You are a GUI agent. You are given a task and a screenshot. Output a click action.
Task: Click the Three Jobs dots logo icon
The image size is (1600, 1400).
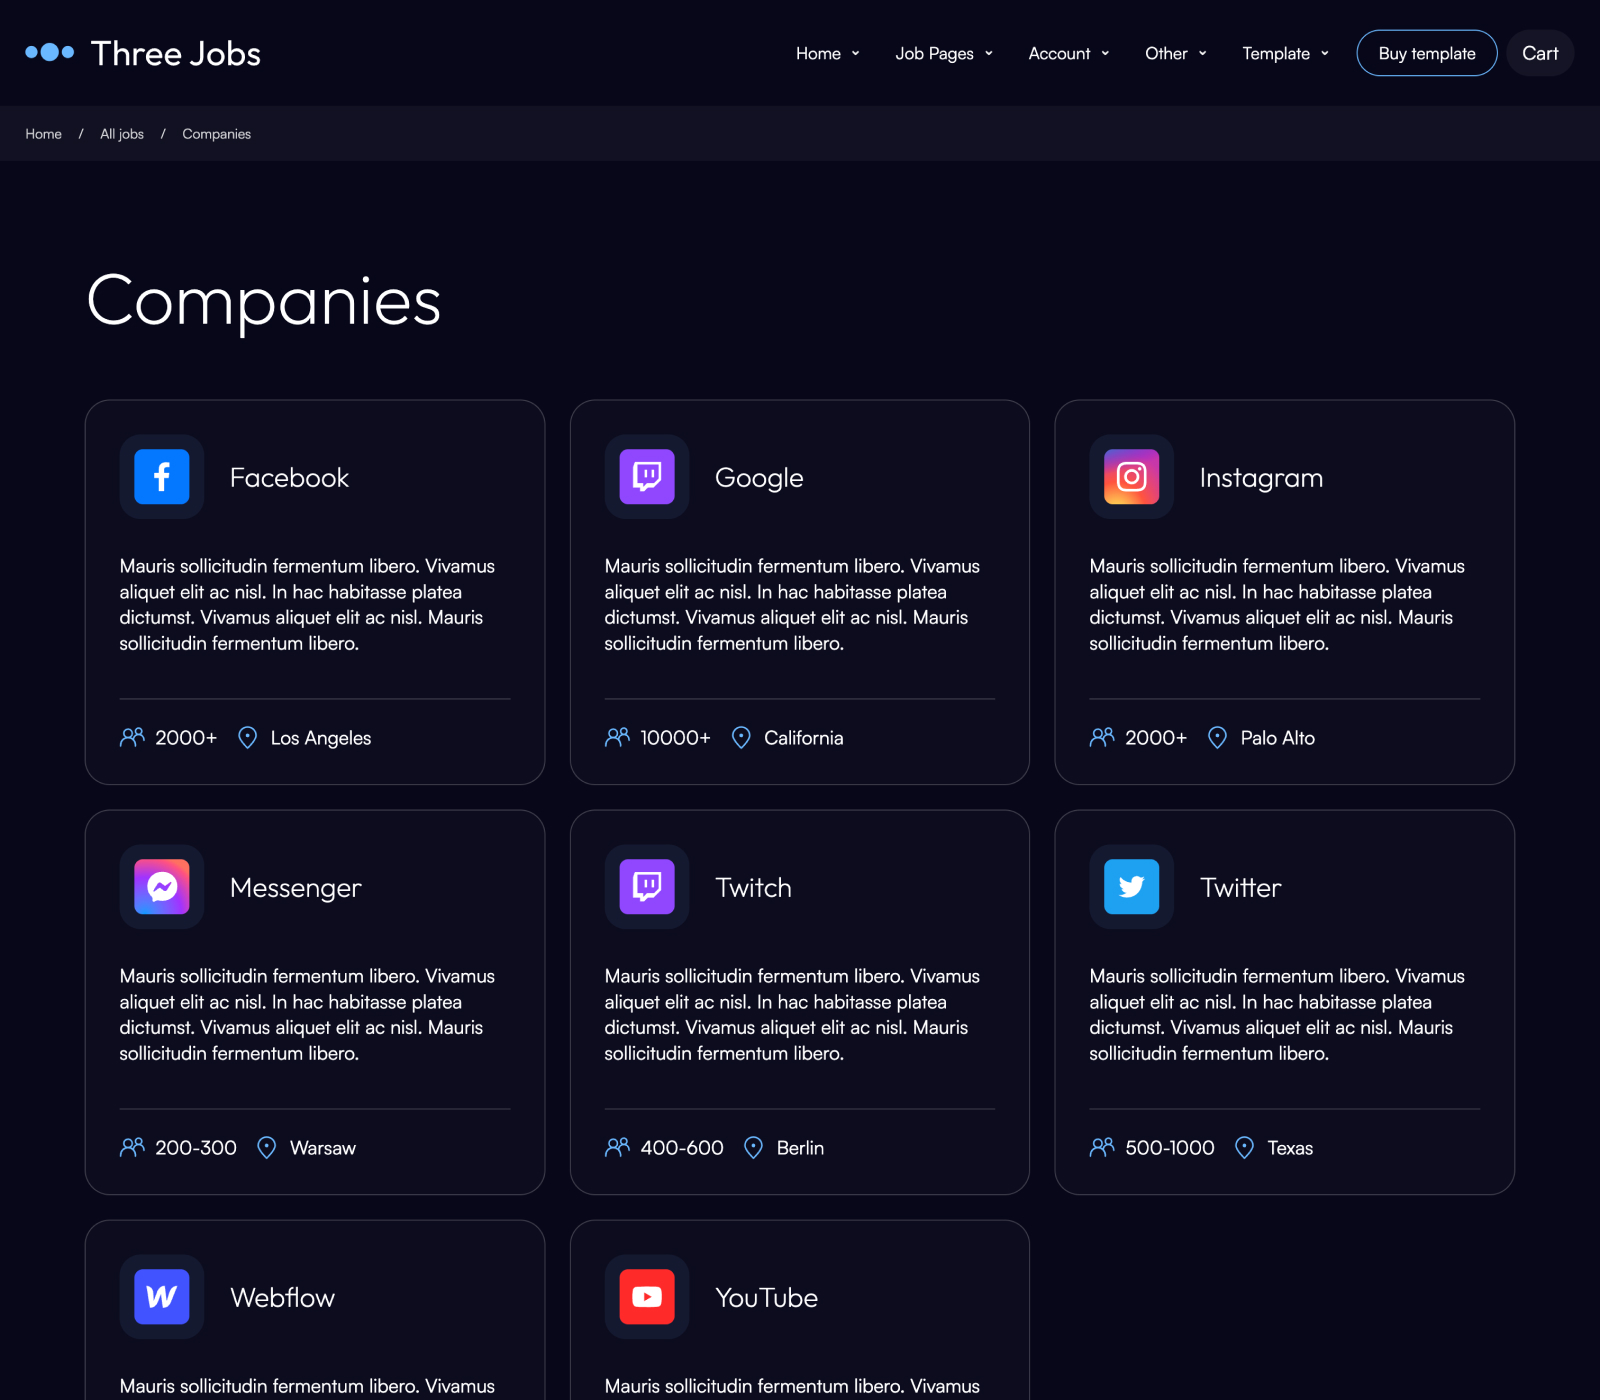click(50, 52)
